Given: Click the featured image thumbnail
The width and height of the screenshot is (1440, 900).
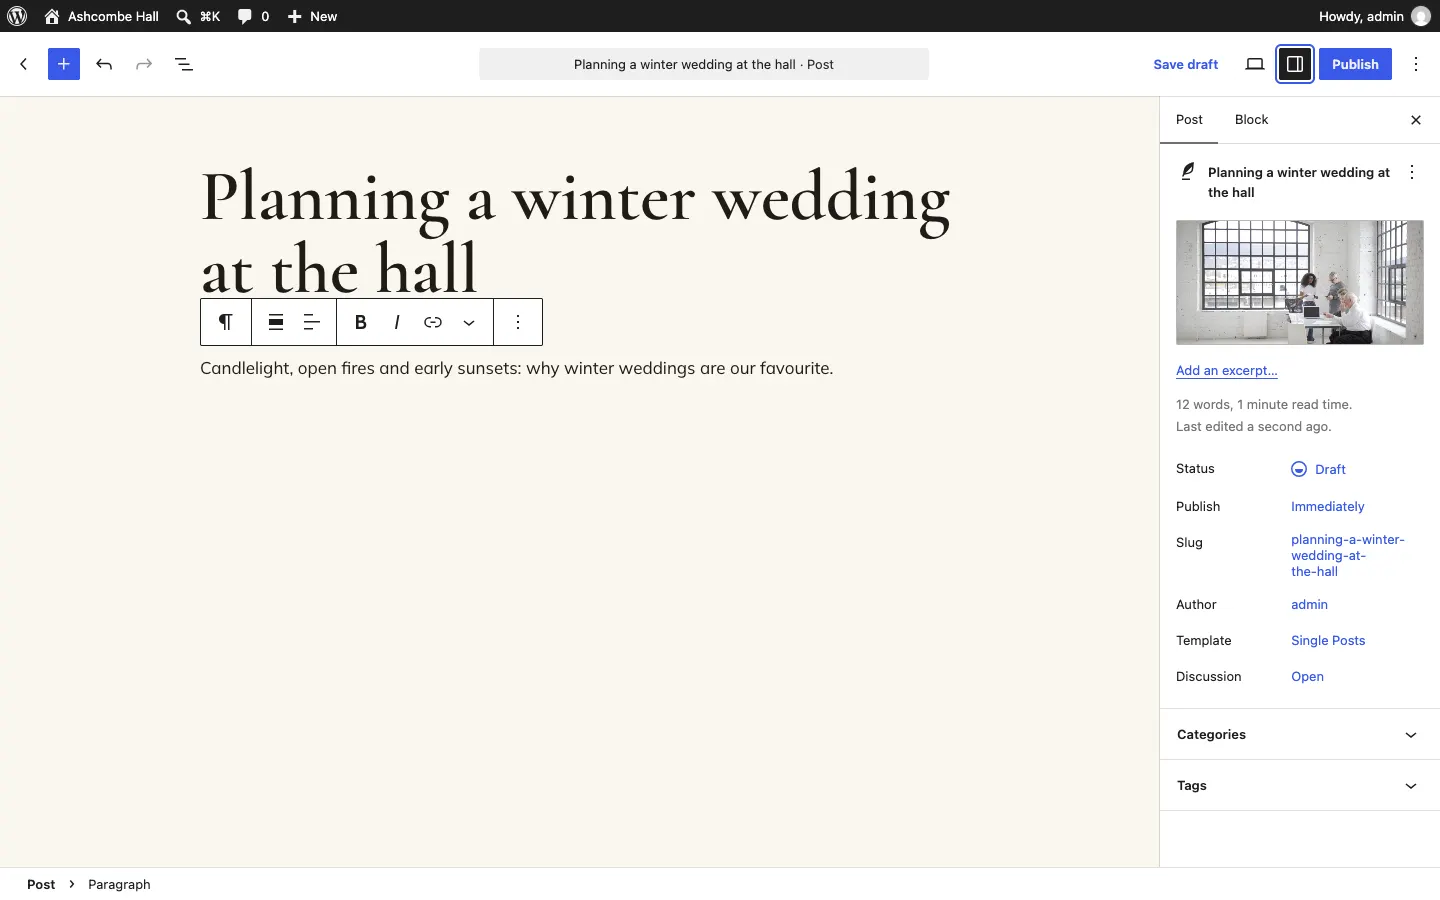Looking at the screenshot, I should pos(1300,282).
